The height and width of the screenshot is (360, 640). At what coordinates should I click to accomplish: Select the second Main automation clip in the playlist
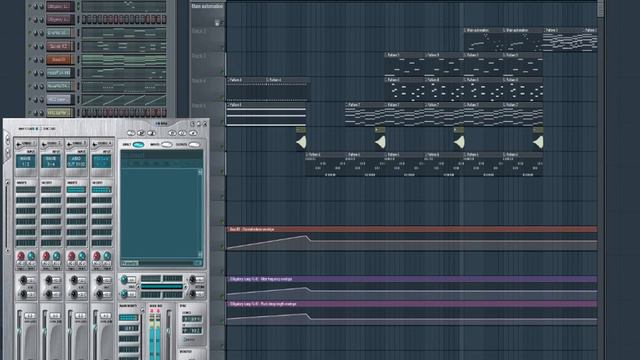pos(522,40)
